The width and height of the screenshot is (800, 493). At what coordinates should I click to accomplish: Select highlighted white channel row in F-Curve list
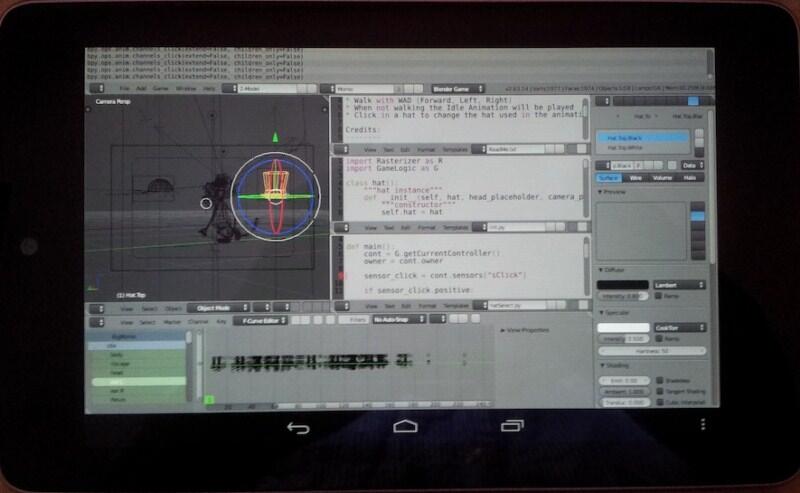[x=138, y=382]
